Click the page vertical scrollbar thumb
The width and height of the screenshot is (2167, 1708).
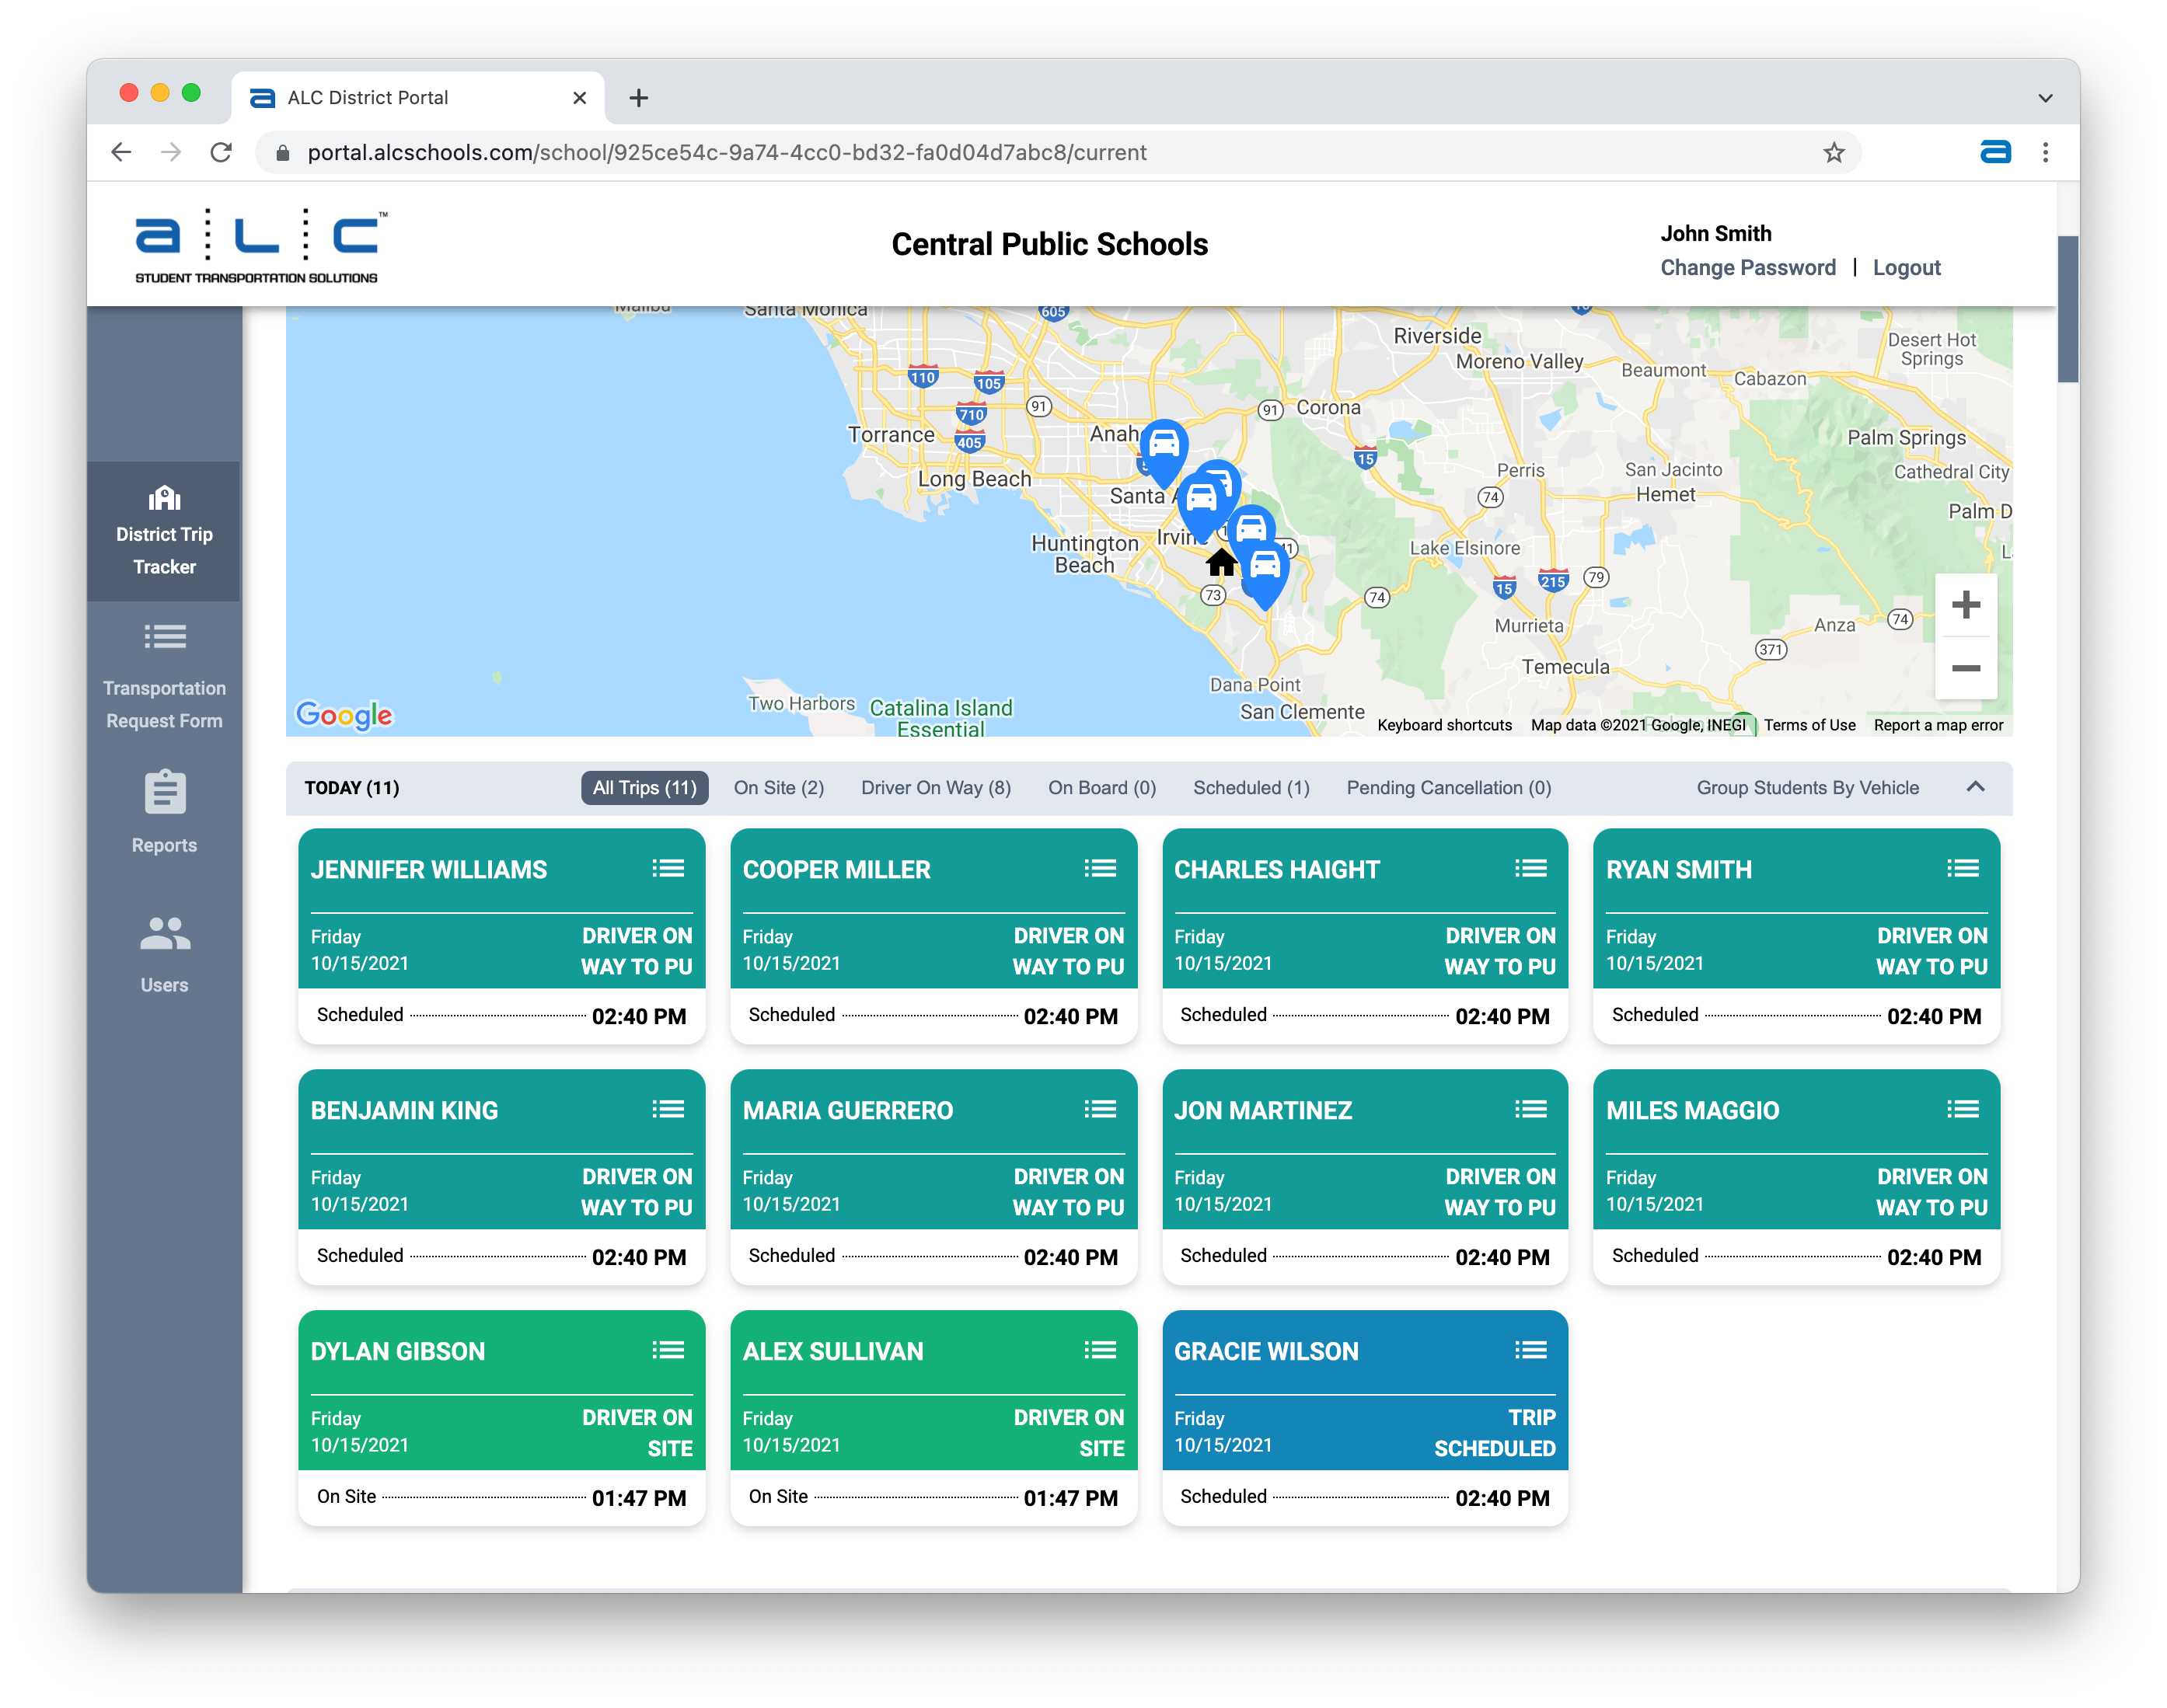click(2068, 309)
